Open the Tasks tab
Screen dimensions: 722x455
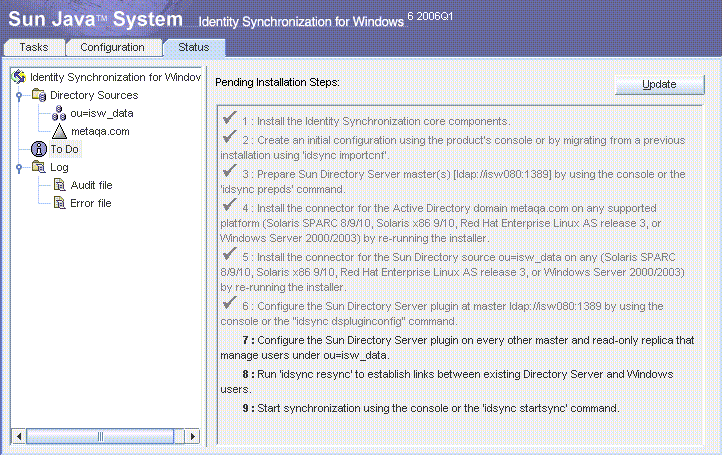[x=34, y=47]
